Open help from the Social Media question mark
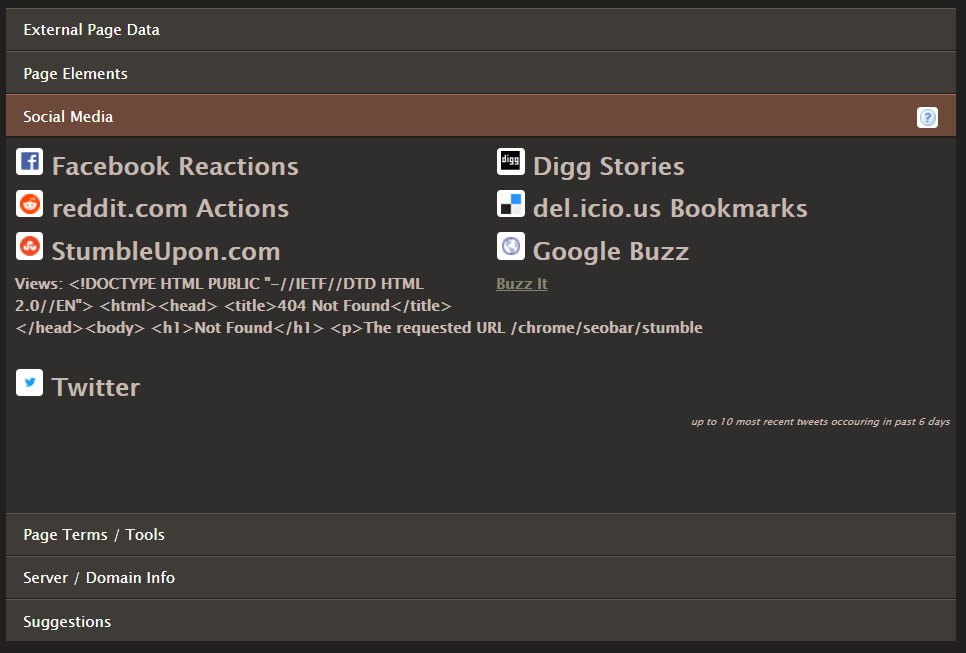Viewport: 966px width, 653px height. [927, 118]
